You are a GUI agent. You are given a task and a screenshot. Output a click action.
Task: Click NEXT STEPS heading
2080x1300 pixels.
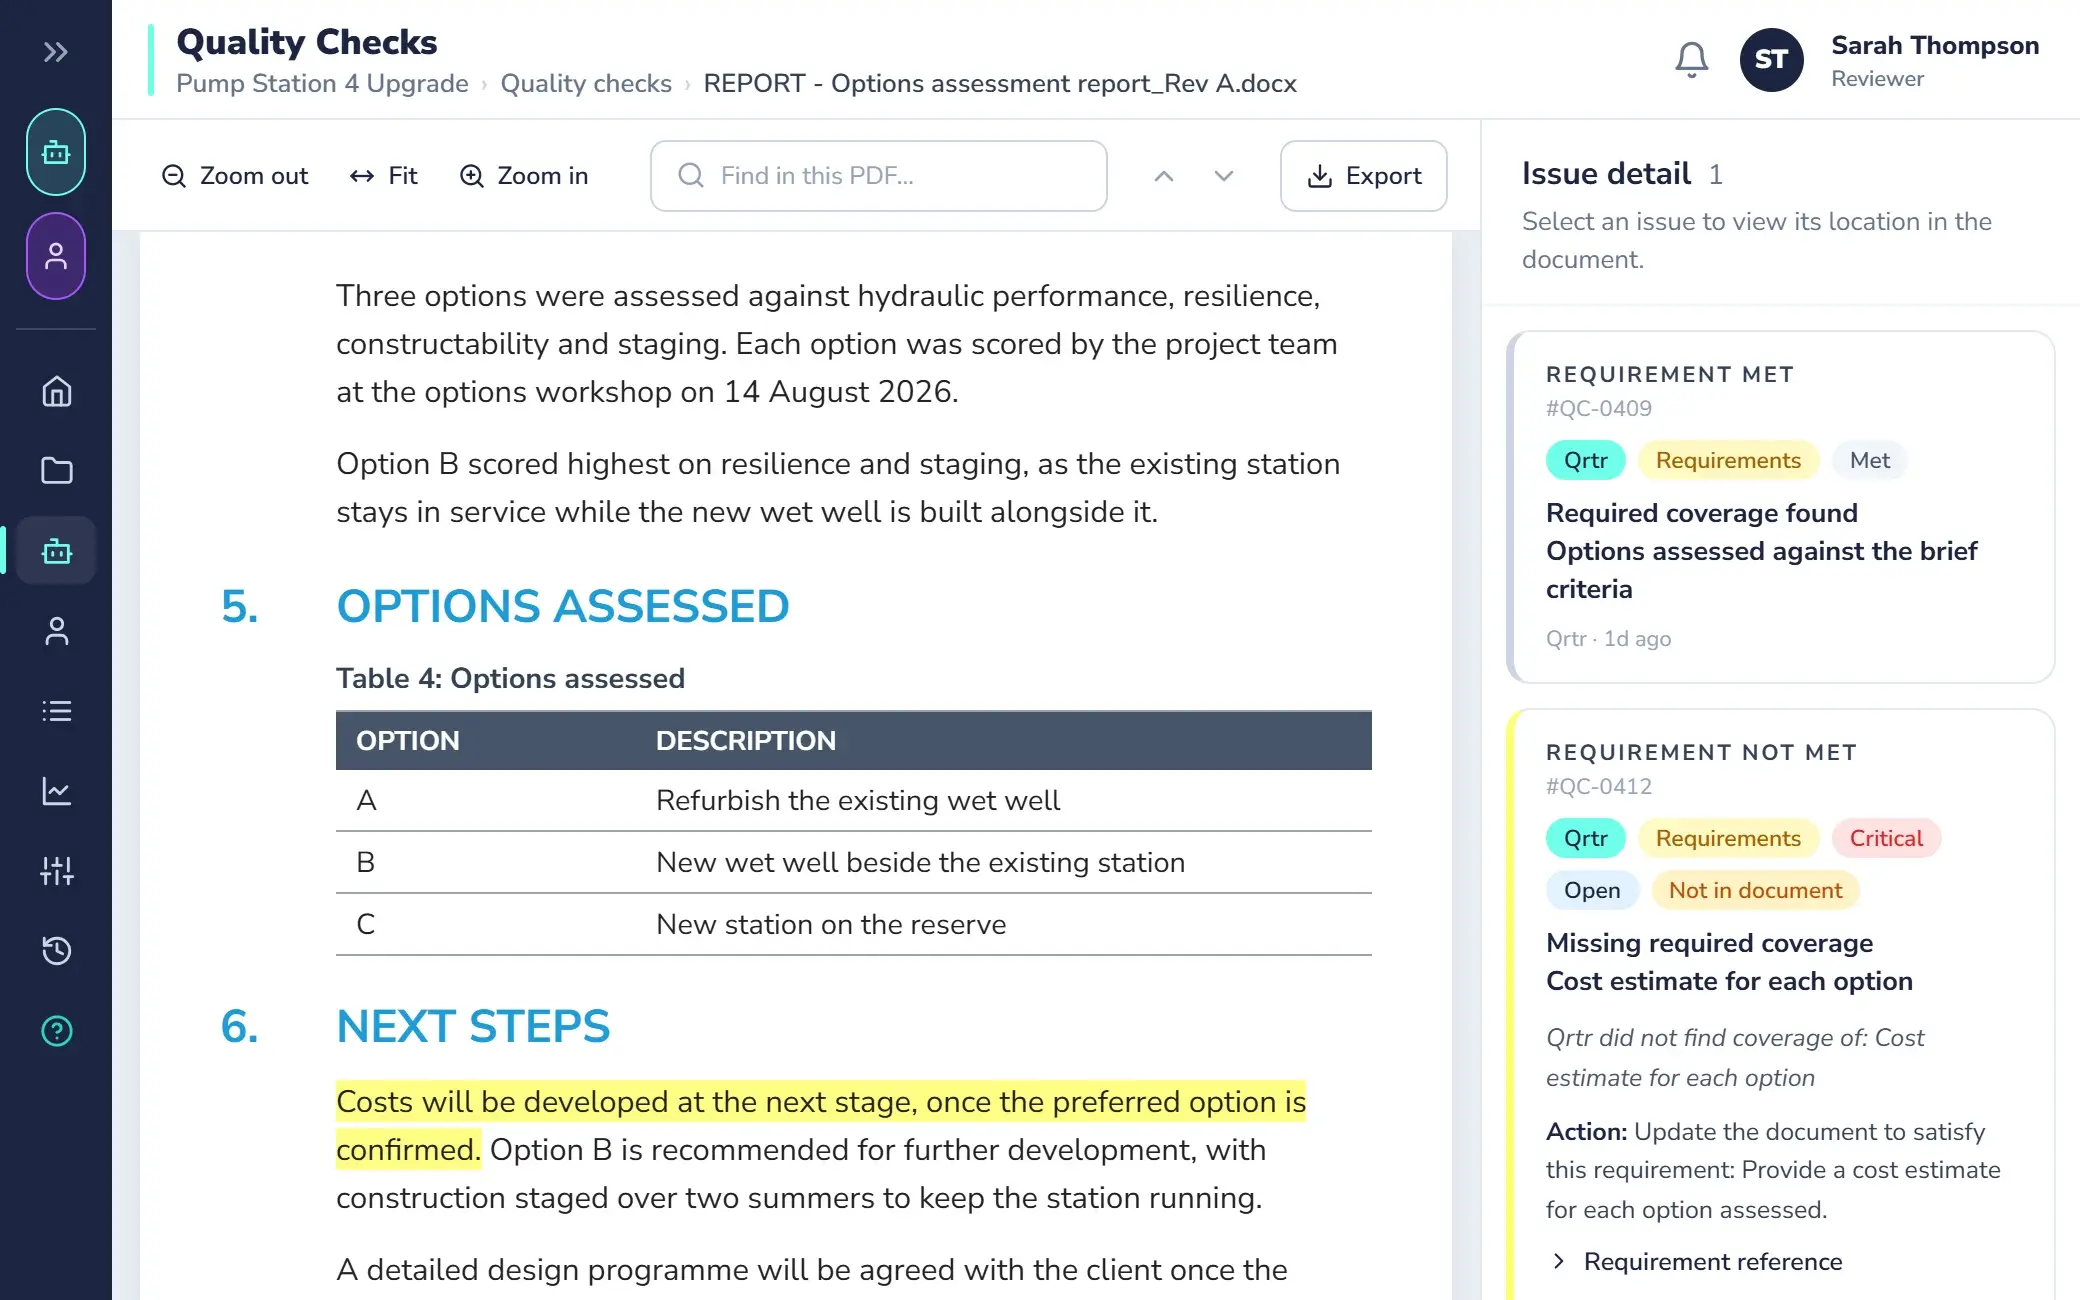point(473,1026)
